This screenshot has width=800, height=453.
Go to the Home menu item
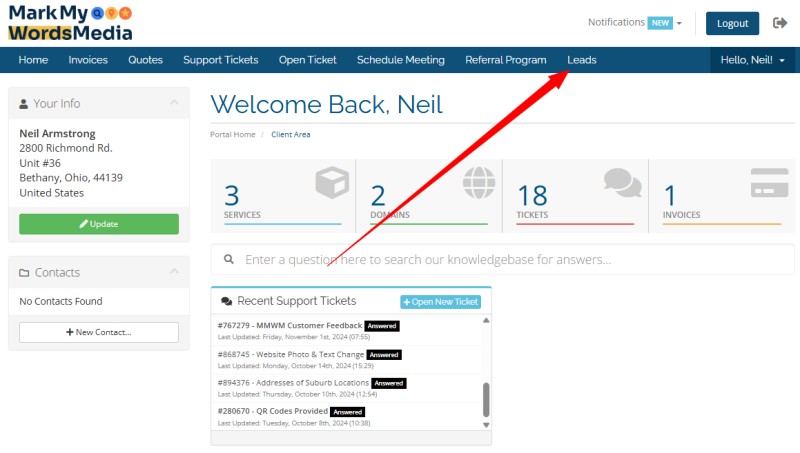(x=33, y=60)
